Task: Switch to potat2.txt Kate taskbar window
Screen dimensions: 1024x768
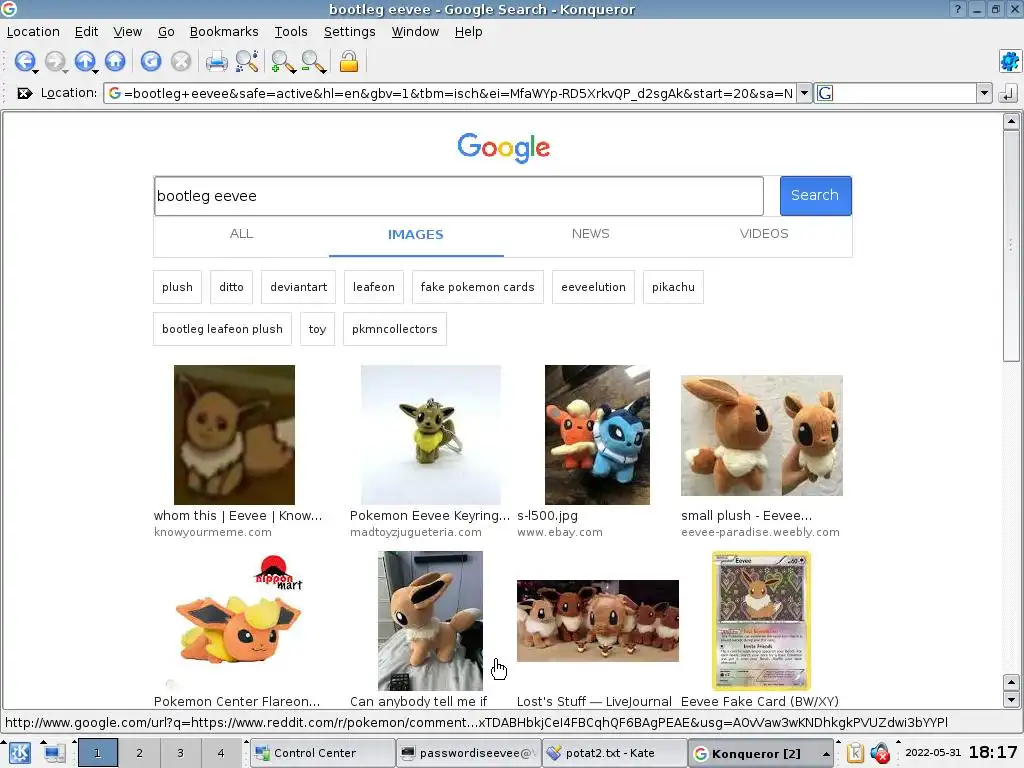Action: [x=614, y=753]
